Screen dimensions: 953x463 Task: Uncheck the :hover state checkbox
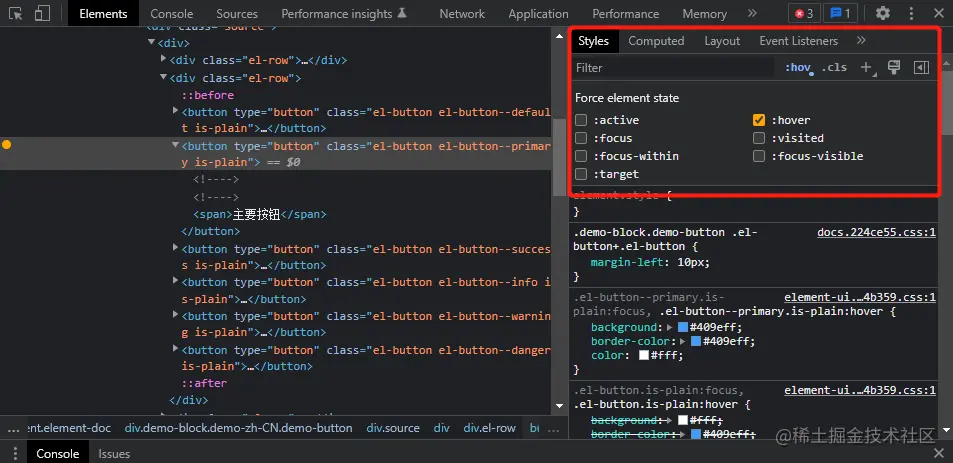759,120
